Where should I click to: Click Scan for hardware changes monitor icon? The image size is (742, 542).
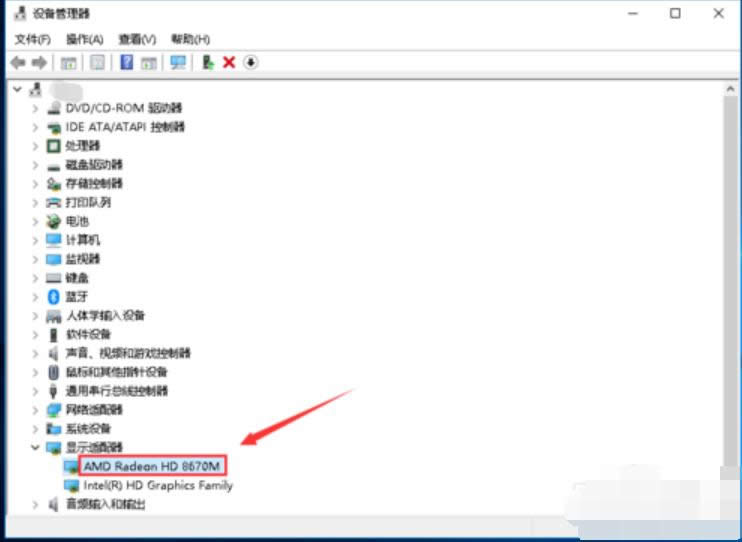[x=178, y=62]
